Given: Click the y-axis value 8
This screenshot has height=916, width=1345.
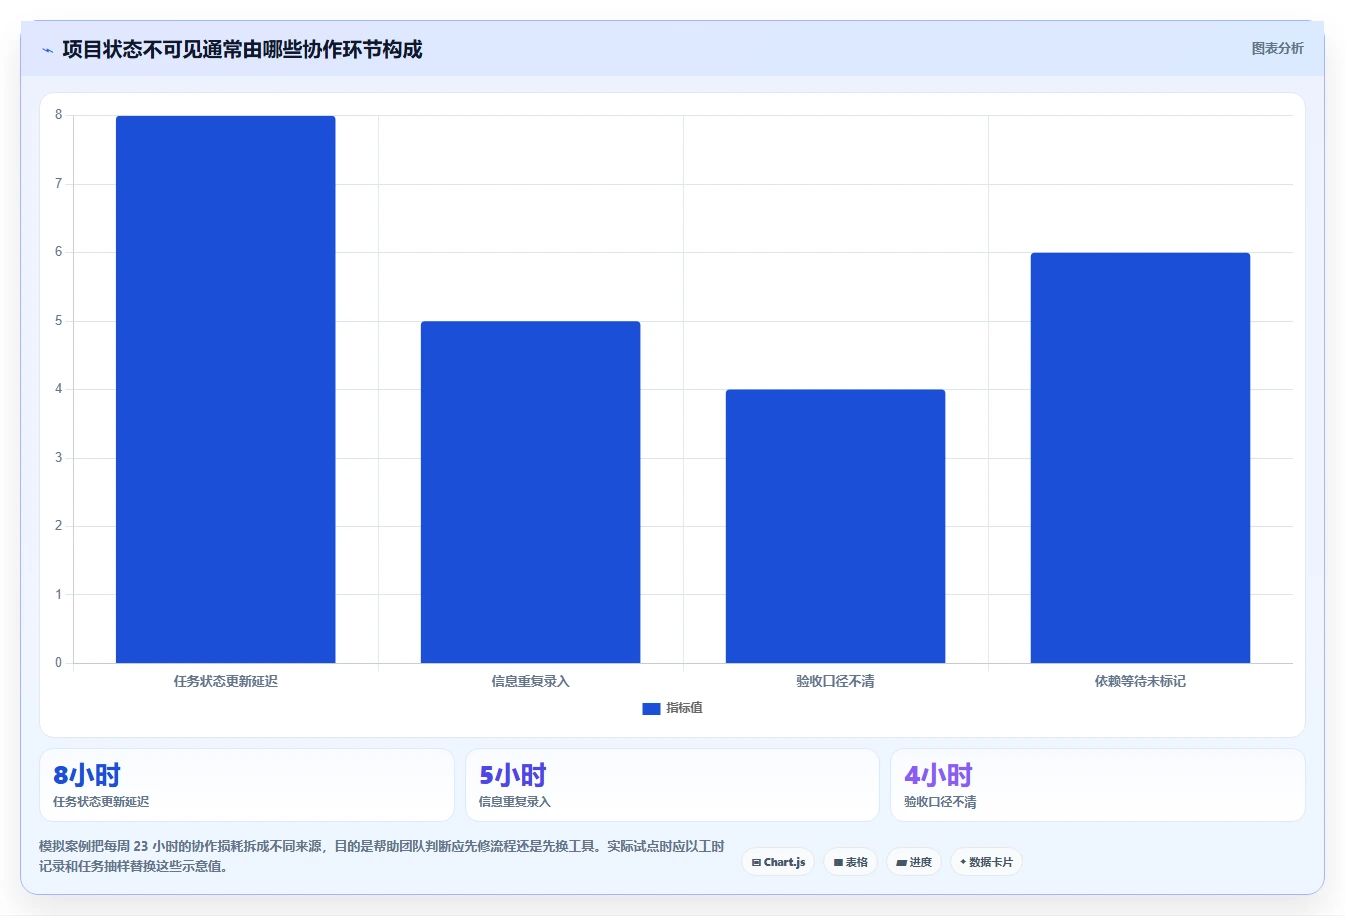Looking at the screenshot, I should pos(59,115).
